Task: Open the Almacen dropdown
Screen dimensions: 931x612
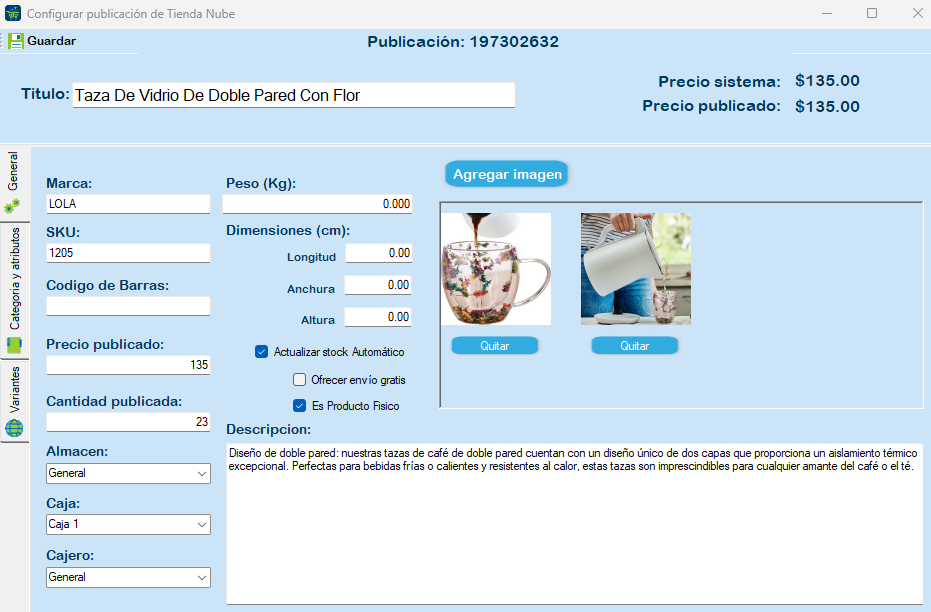Action: tap(128, 473)
